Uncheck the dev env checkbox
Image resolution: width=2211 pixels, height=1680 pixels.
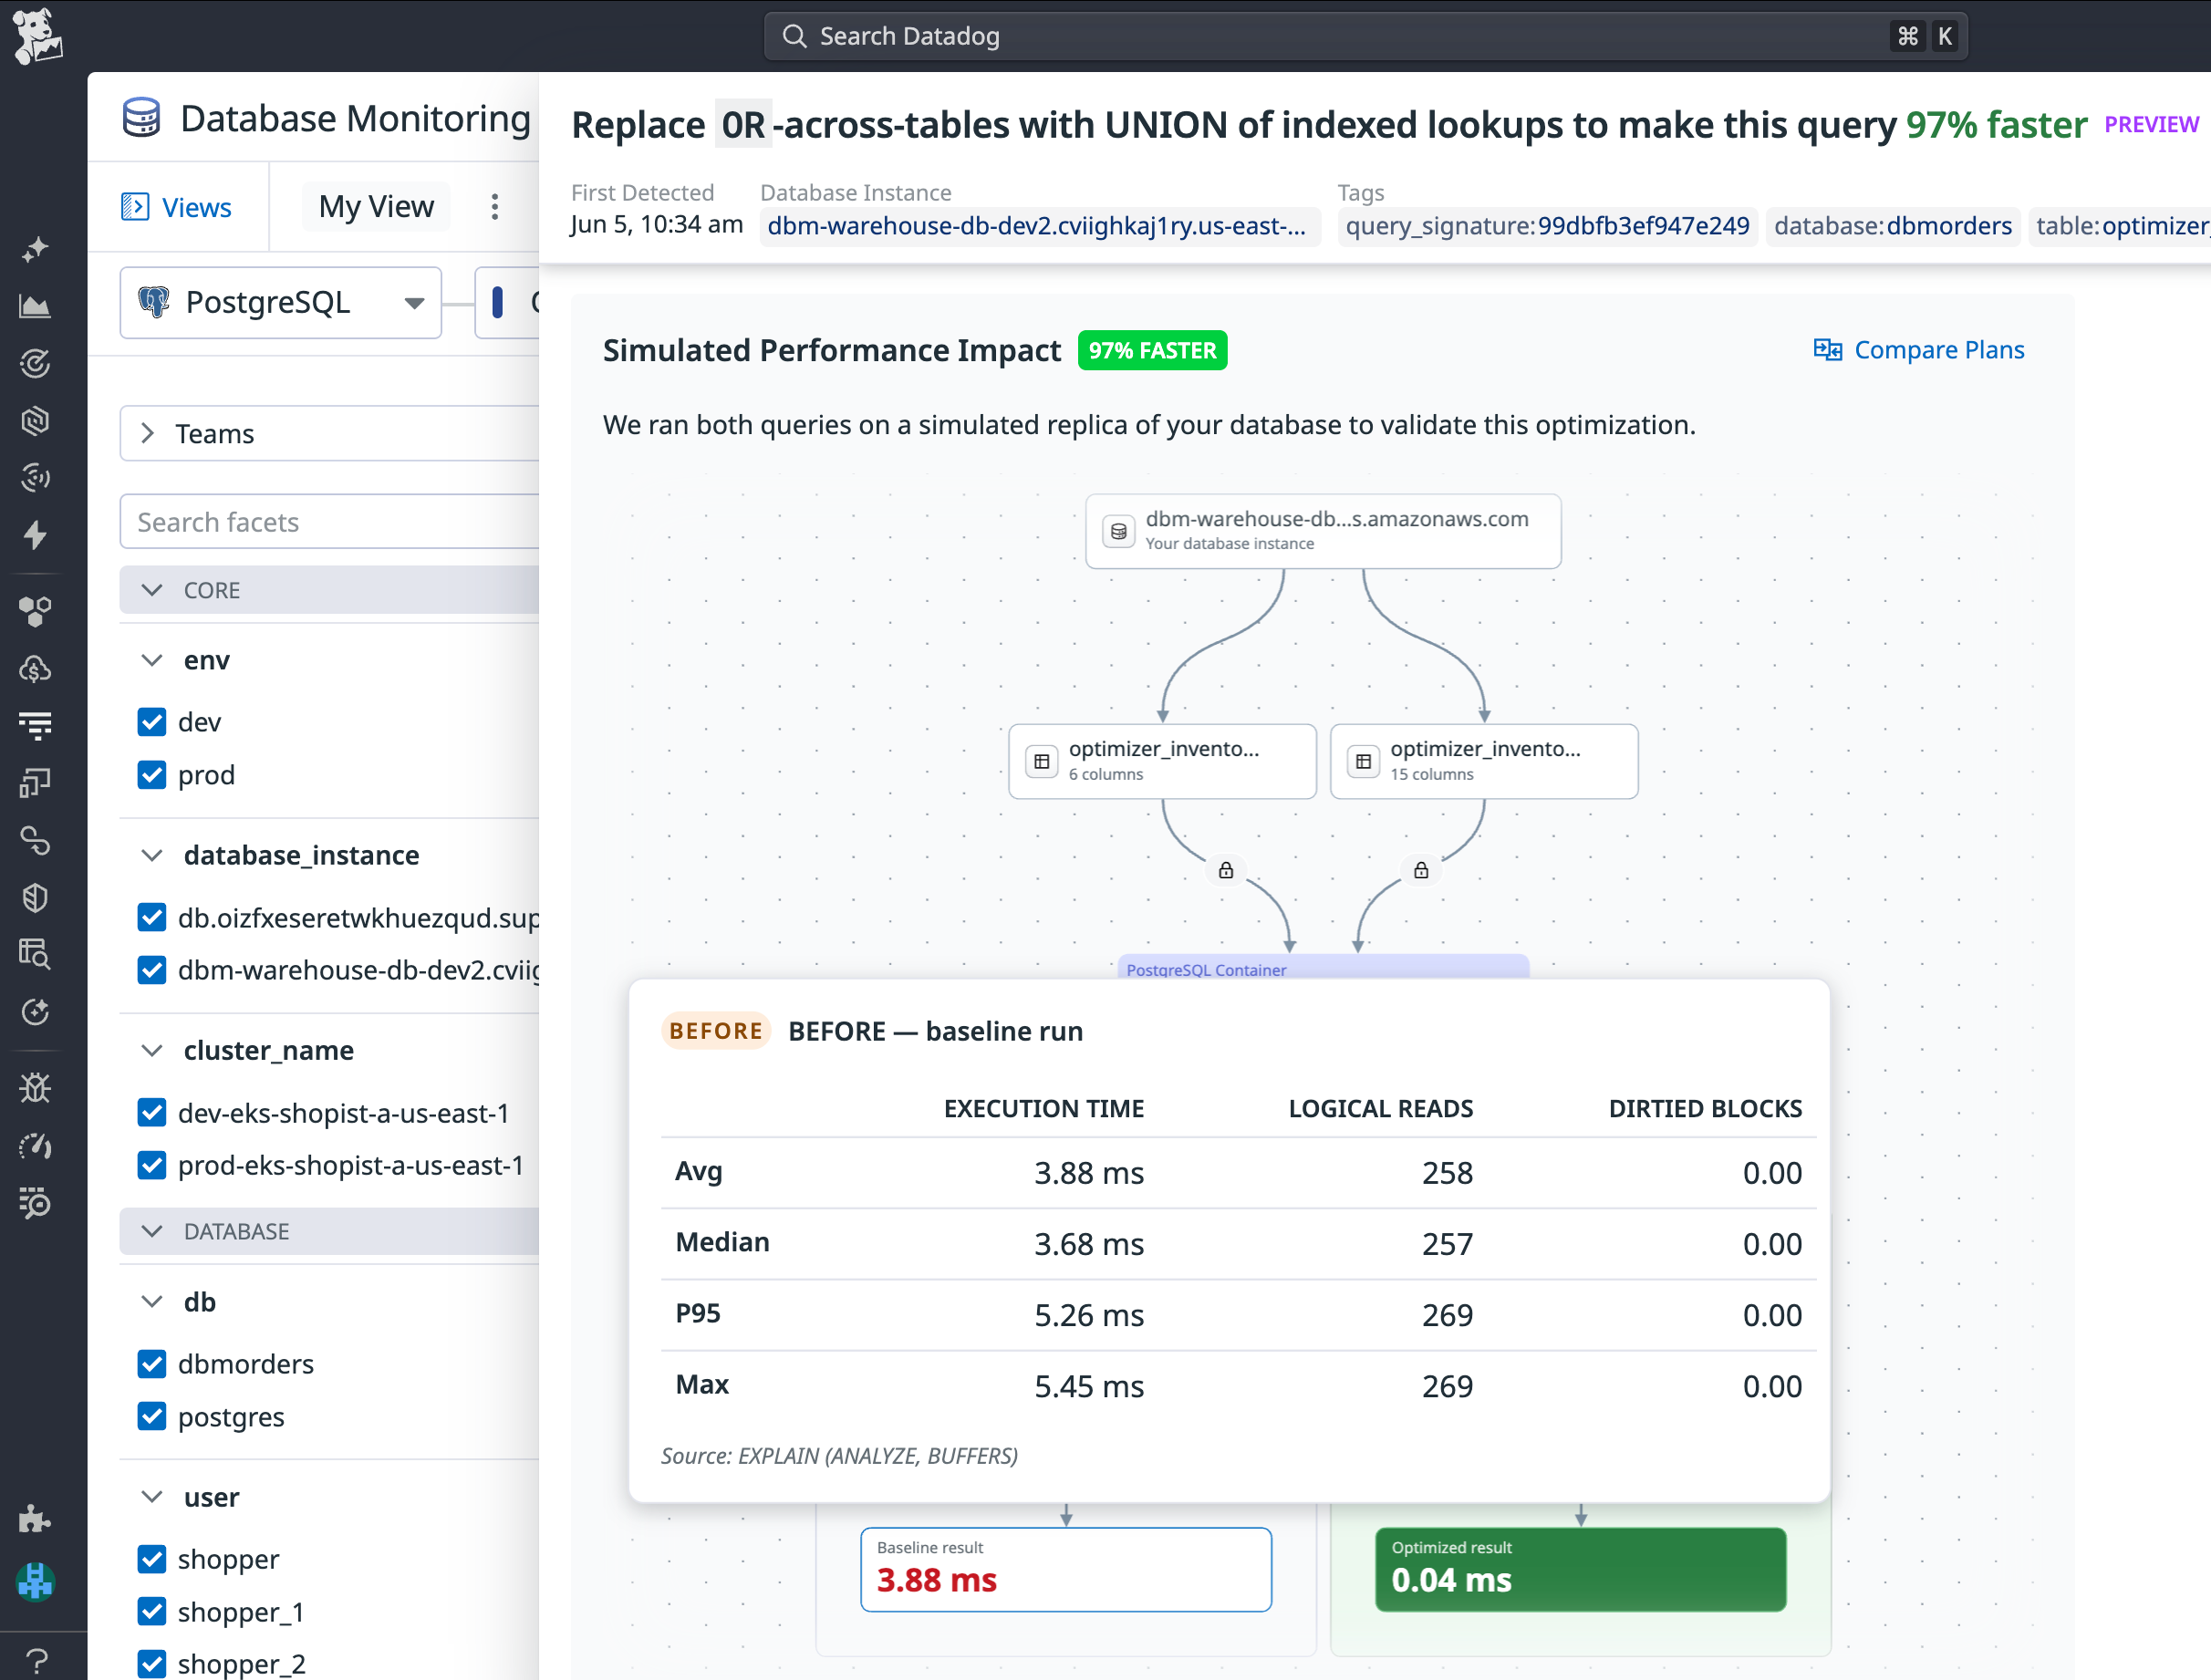point(152,722)
